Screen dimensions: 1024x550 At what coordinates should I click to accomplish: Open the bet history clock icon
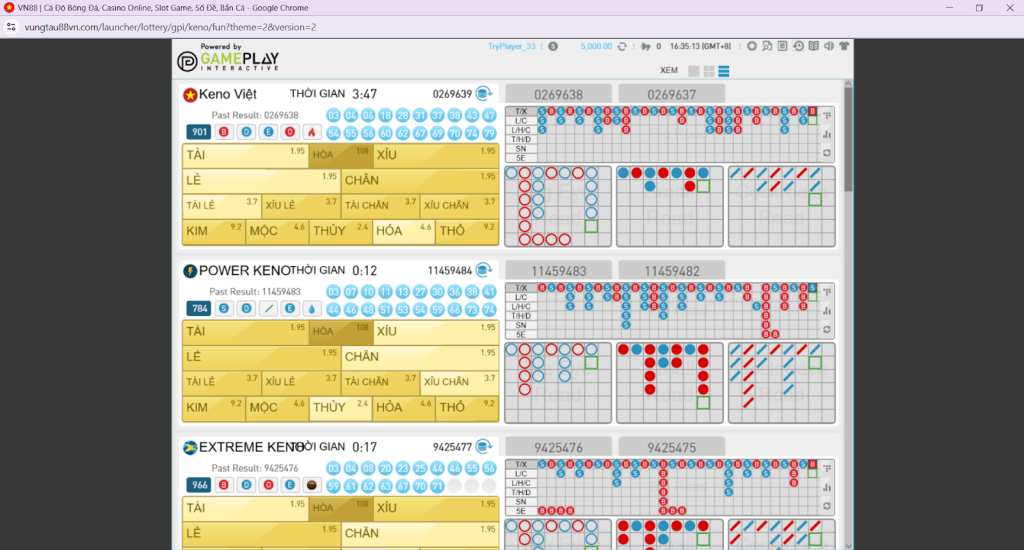tap(798, 46)
